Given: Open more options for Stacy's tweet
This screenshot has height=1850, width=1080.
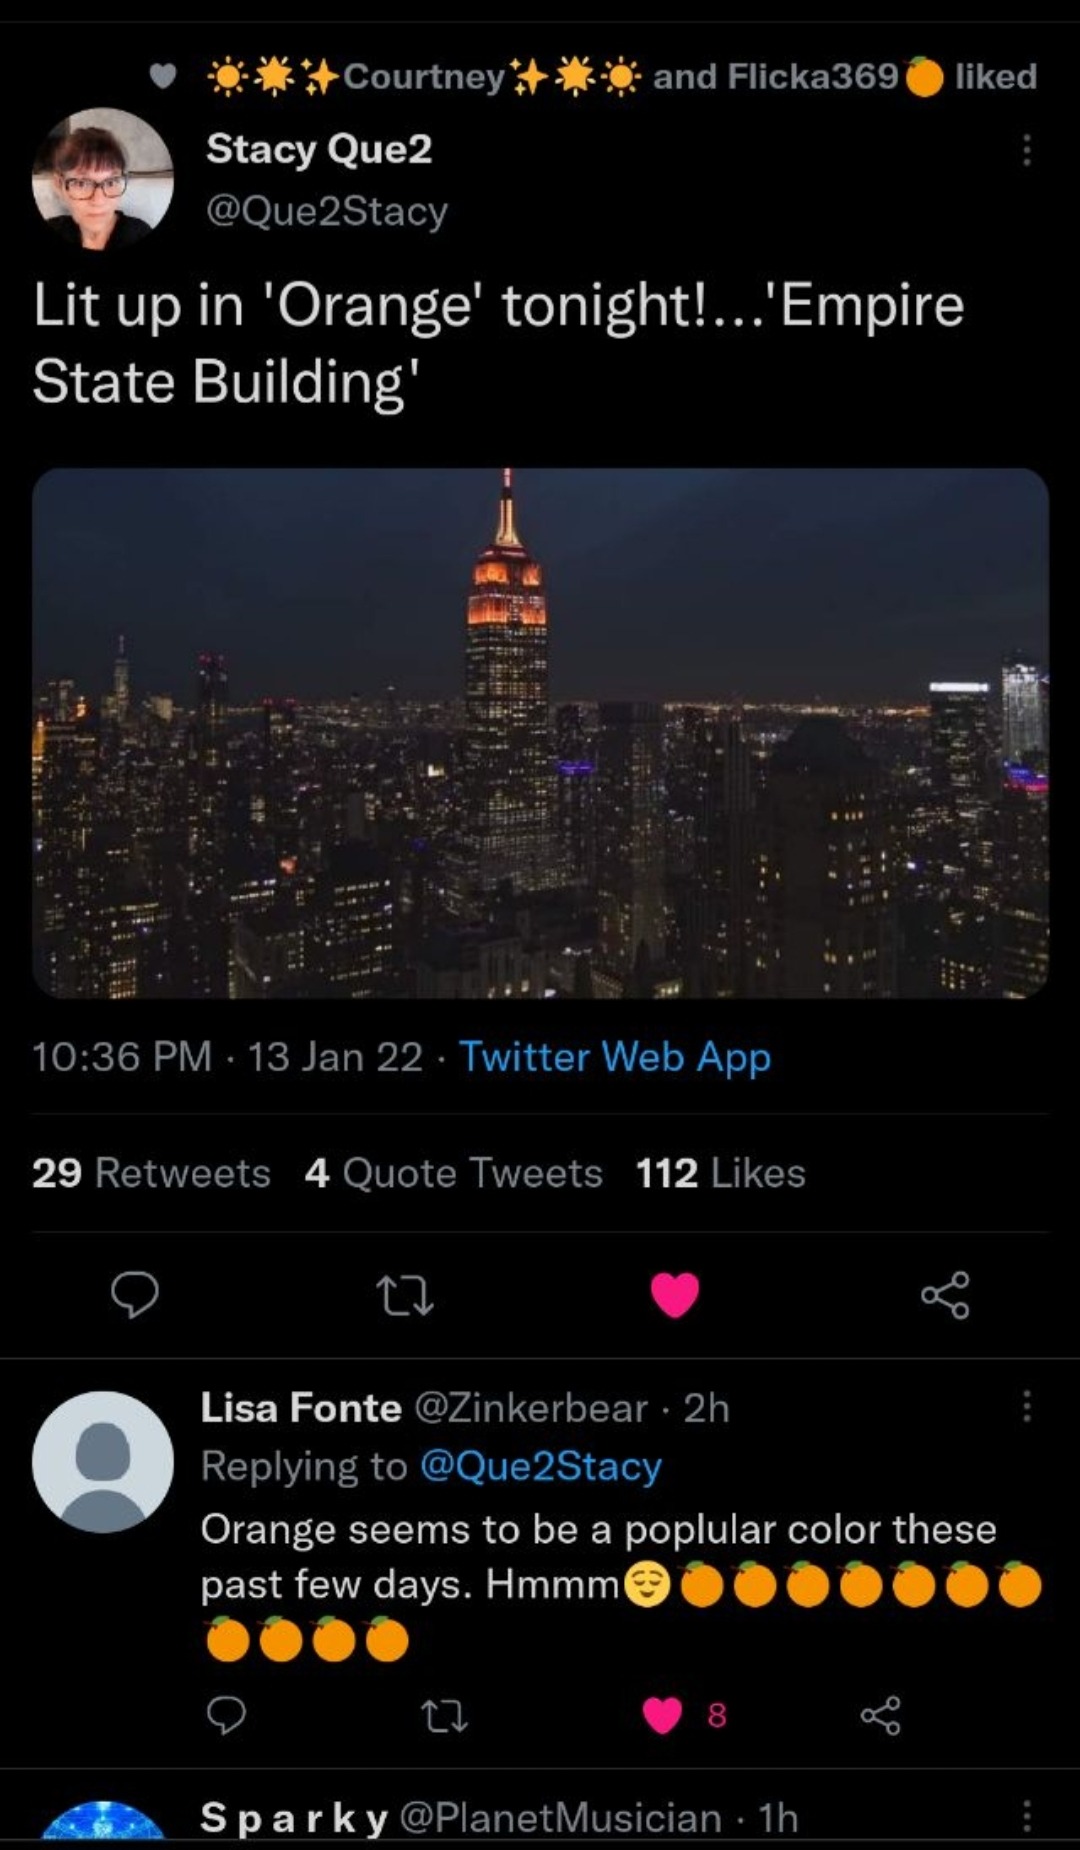Looking at the screenshot, I should click(1025, 150).
